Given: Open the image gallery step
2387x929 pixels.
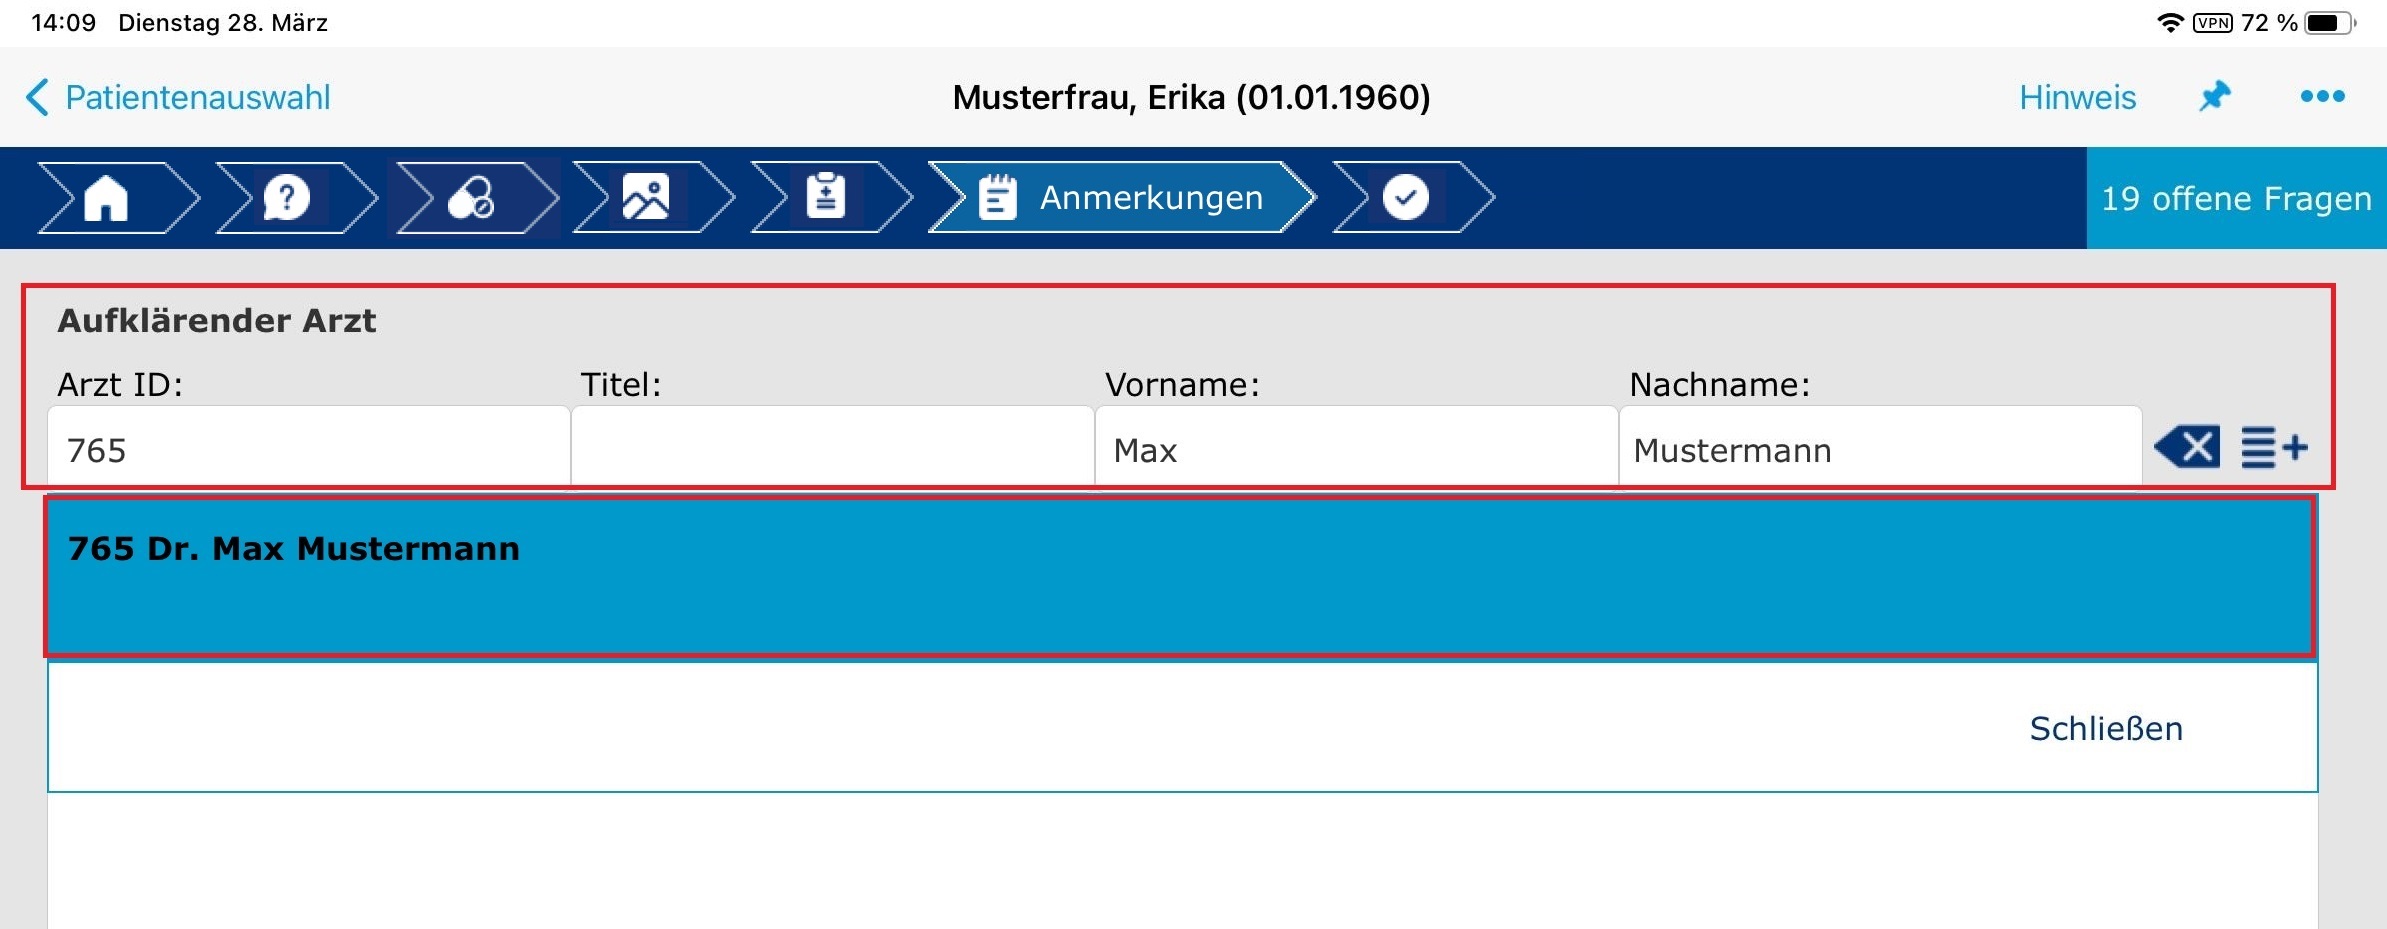Looking at the screenshot, I should [x=646, y=197].
